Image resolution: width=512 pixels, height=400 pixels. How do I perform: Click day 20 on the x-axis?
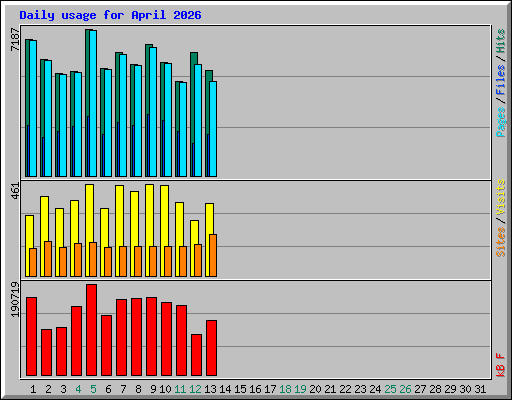click(315, 389)
